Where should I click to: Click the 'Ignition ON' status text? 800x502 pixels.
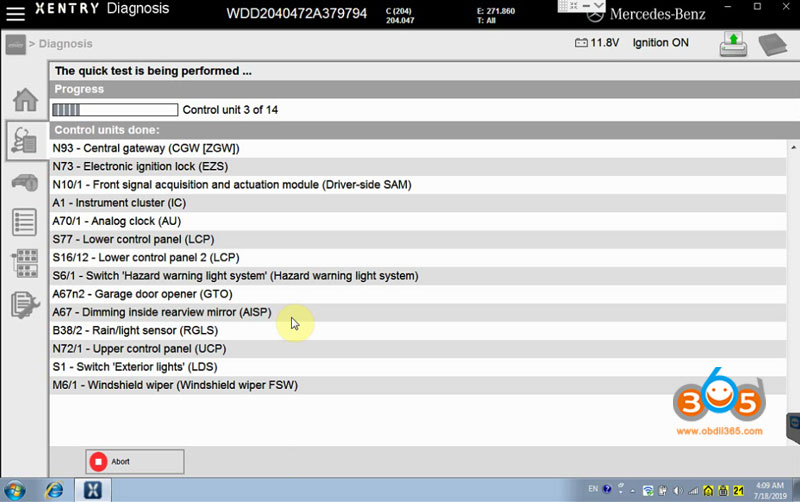coord(660,43)
